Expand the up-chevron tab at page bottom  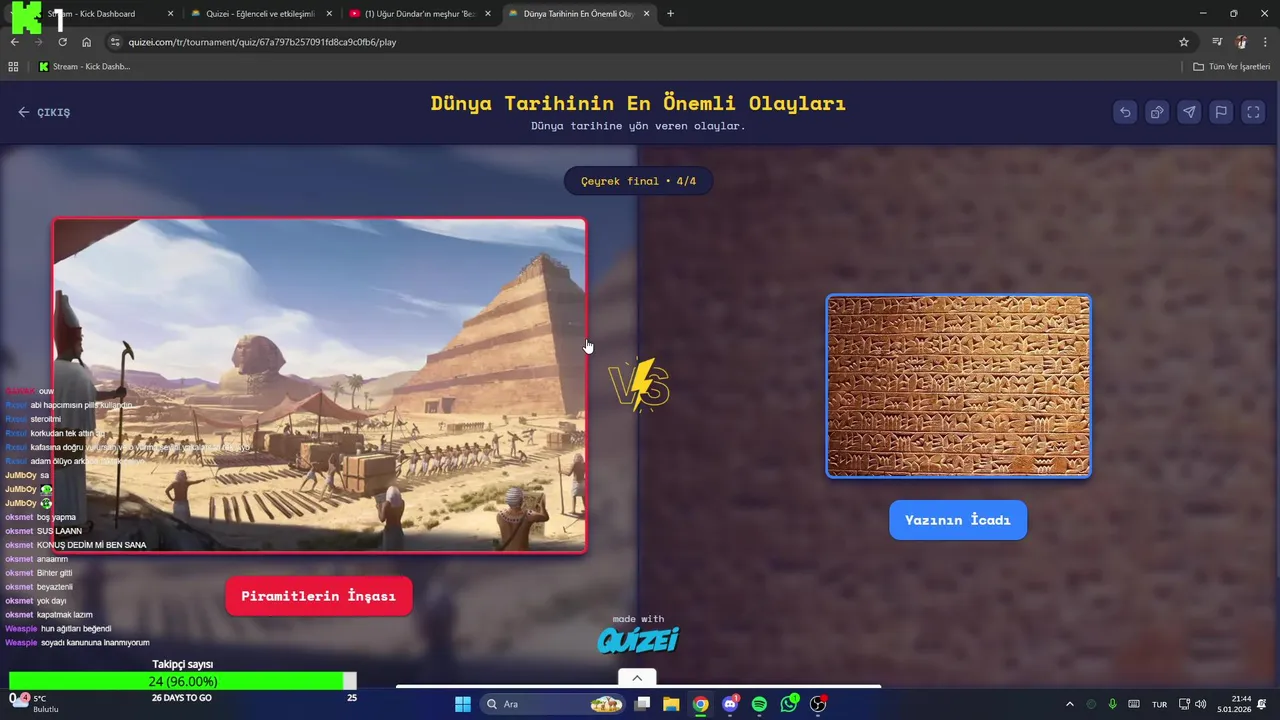[x=637, y=678]
